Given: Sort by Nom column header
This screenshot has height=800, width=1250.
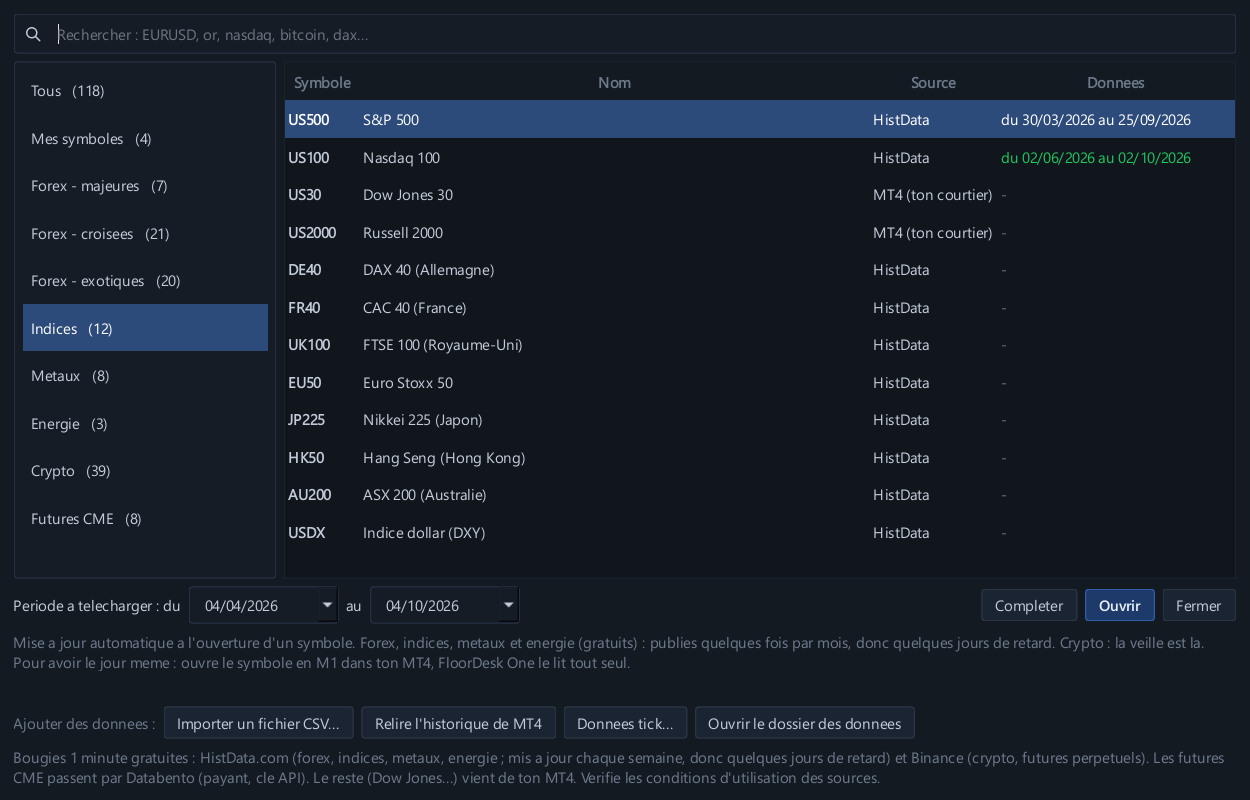Looking at the screenshot, I should click(x=614, y=83).
